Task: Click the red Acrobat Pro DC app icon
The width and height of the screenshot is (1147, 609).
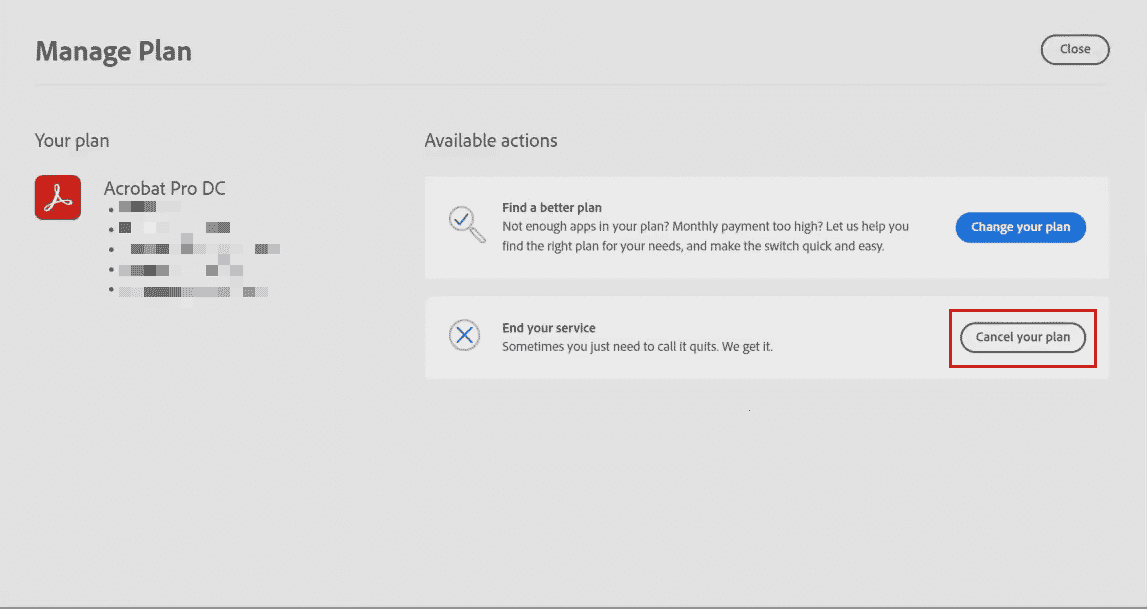Action: (57, 197)
